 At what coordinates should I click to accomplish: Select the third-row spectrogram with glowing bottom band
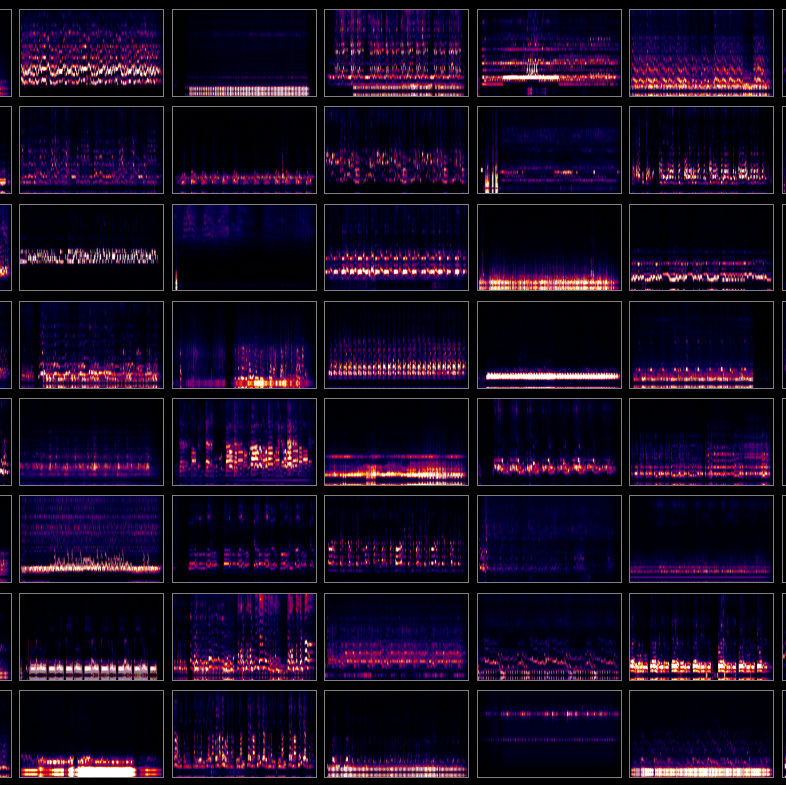549,247
